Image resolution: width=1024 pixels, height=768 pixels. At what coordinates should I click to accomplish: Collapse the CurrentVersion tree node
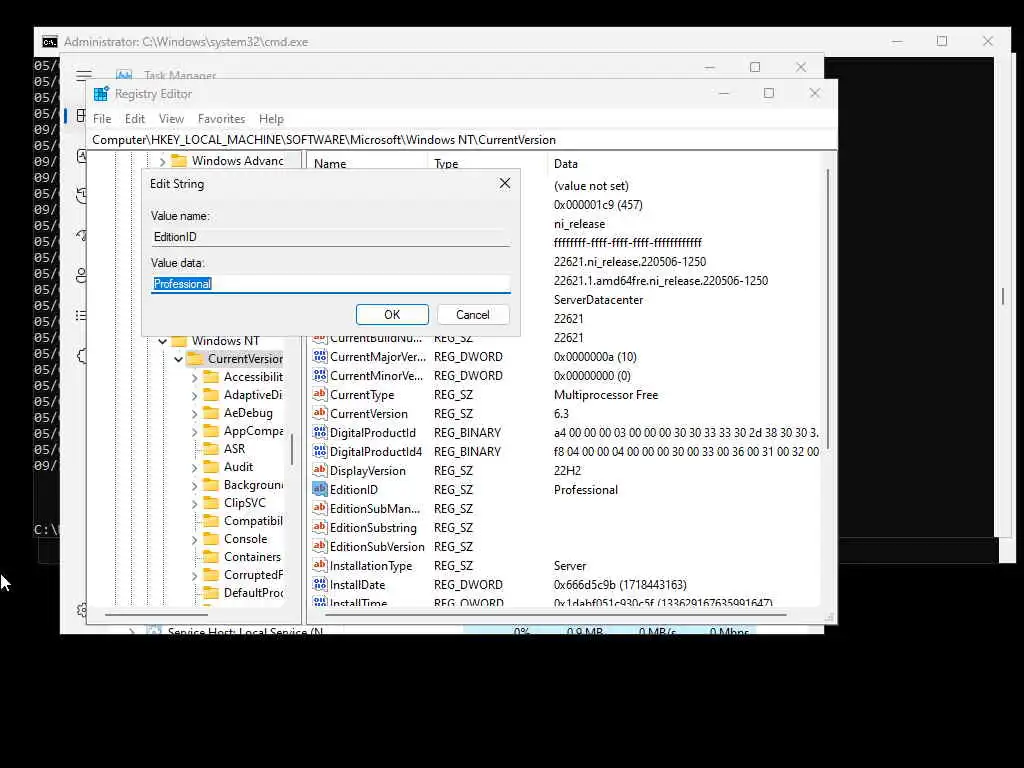point(178,359)
